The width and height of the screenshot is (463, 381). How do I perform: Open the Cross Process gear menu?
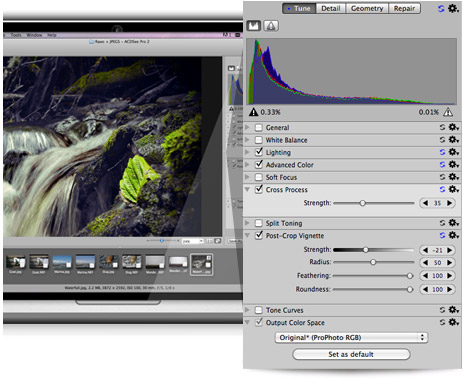tap(454, 189)
